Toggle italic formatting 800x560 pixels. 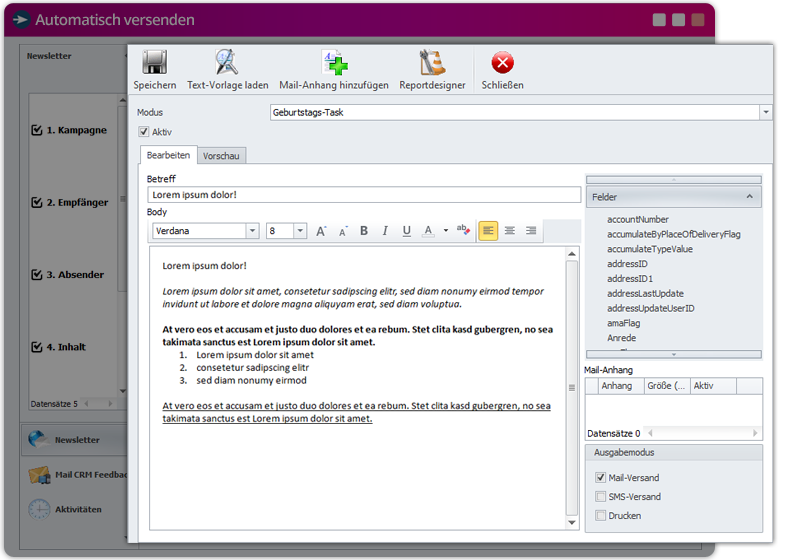pyautogui.click(x=385, y=231)
